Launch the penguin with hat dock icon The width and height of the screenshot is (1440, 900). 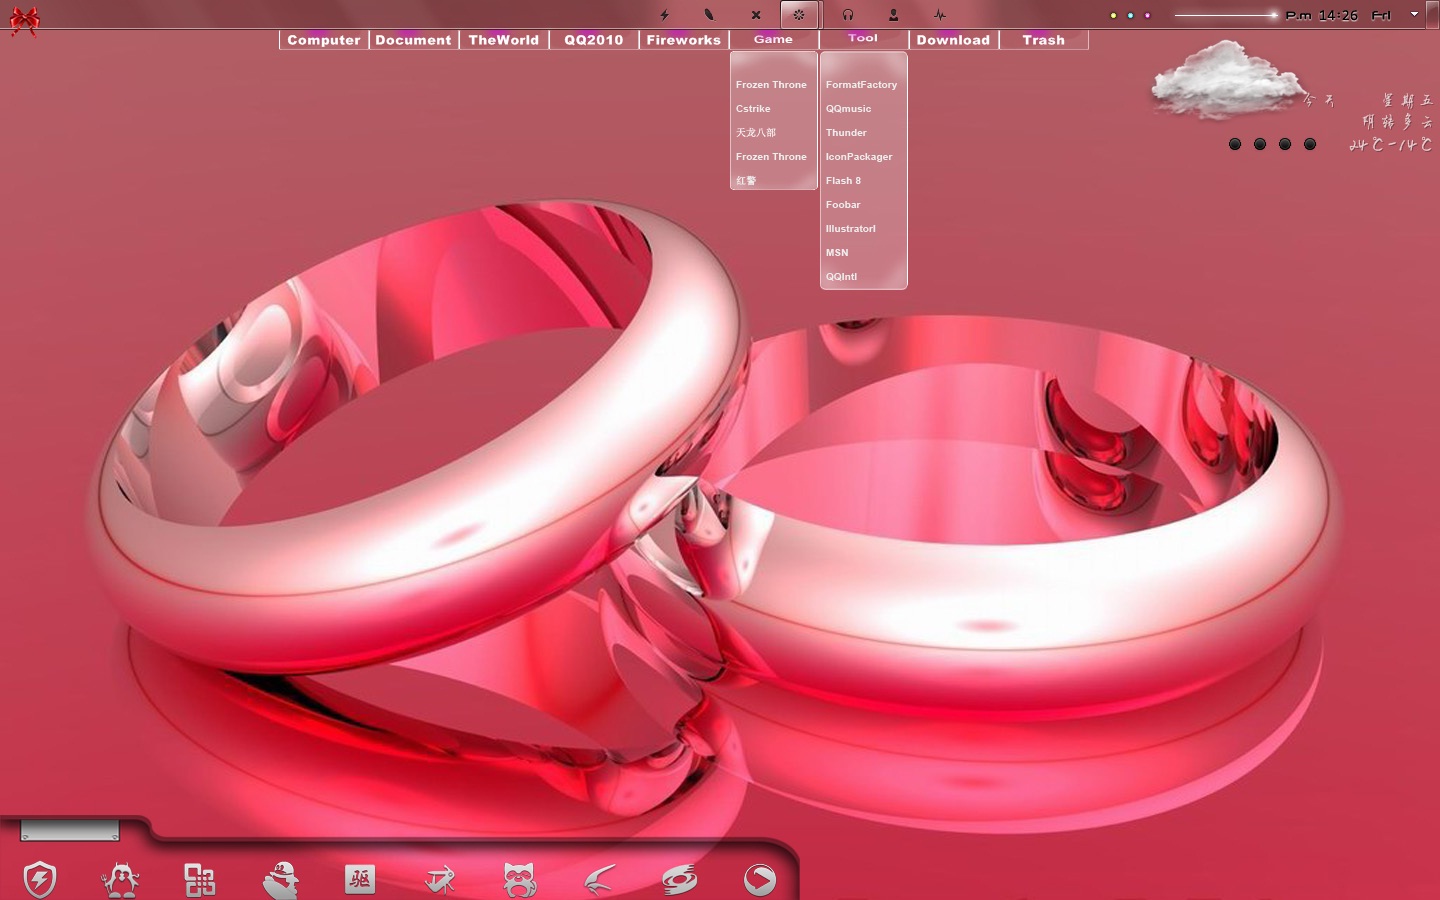[x=281, y=880]
